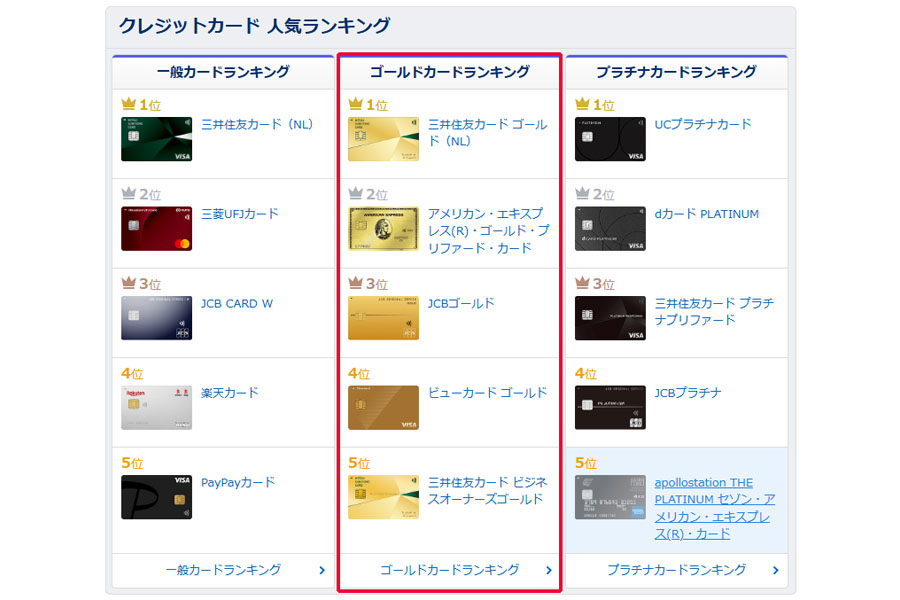Viewport: 900px width, 600px height.
Task: Open the ビューカード ゴールド link
Action: coord(487,393)
